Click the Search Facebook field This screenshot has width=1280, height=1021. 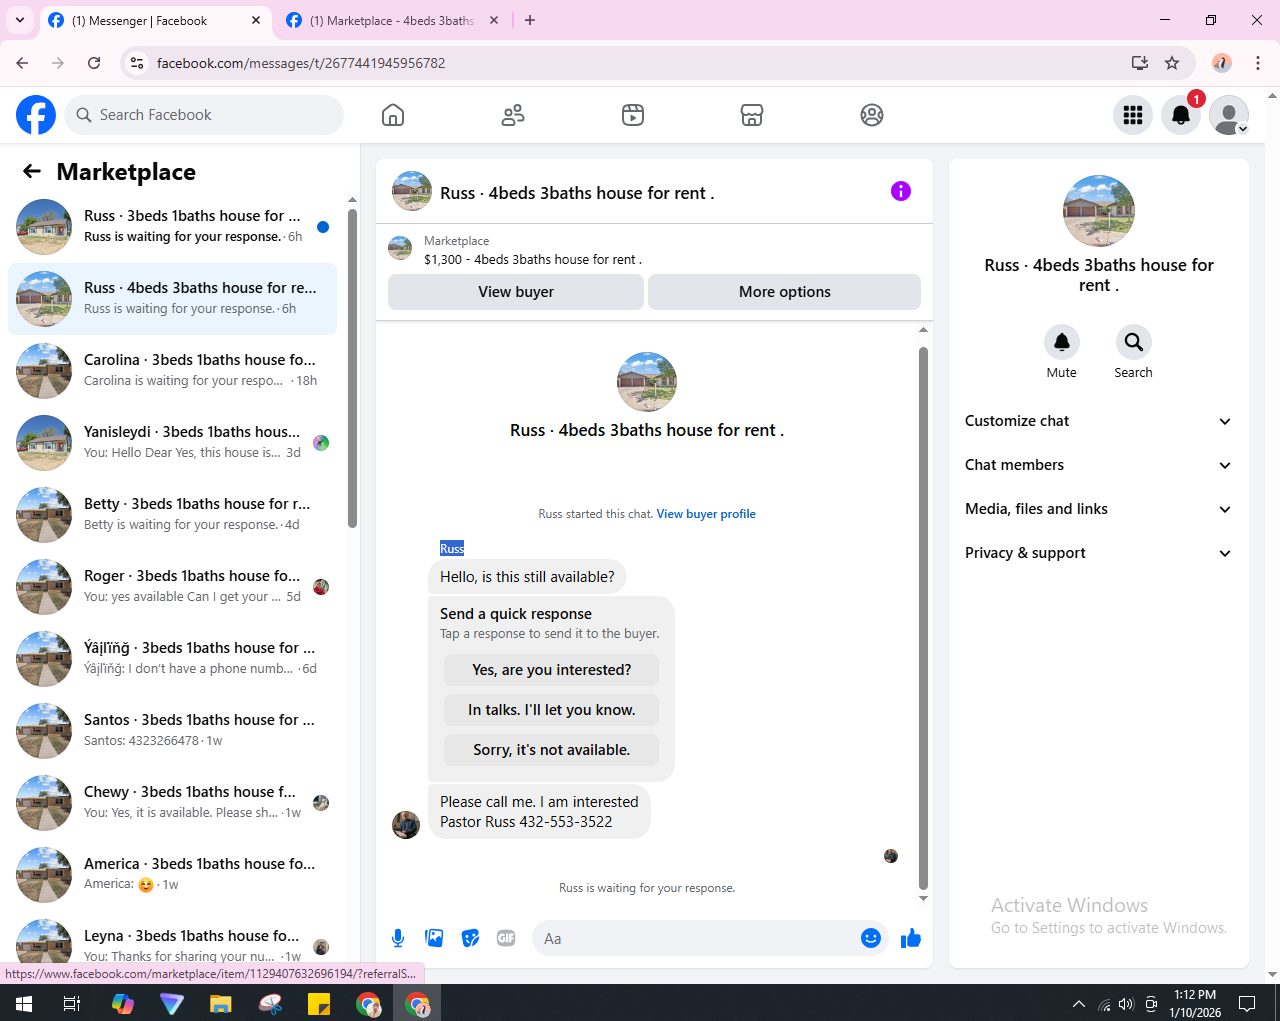pos(204,115)
